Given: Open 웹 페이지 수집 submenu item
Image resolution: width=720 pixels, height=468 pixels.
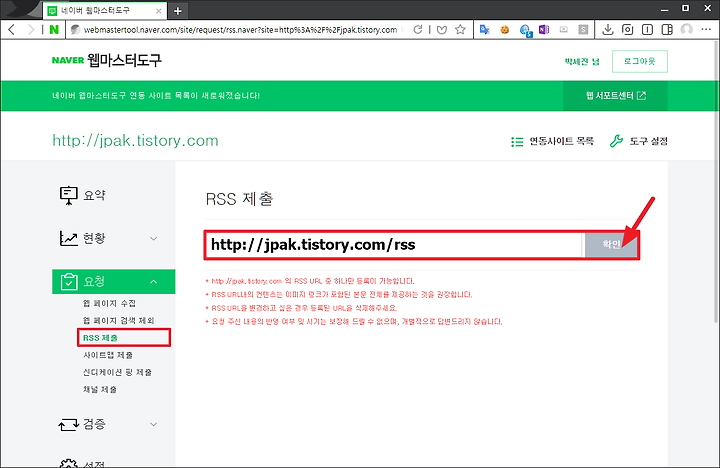Looking at the screenshot, I should click(x=109, y=303).
